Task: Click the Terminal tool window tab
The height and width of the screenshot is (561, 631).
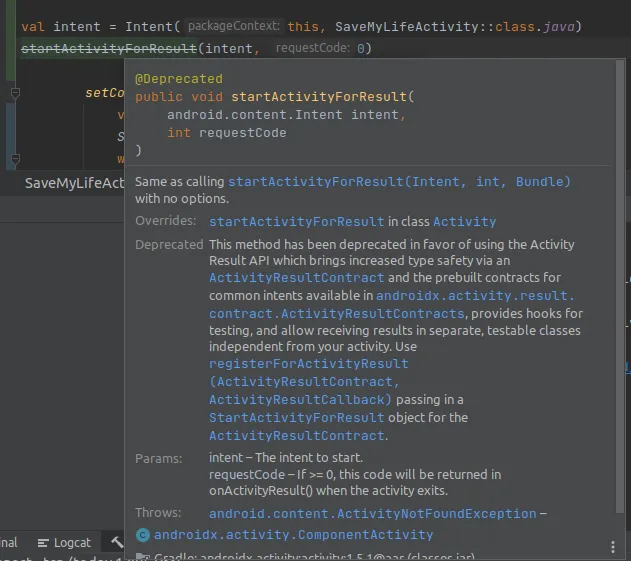Action: [x=8, y=543]
